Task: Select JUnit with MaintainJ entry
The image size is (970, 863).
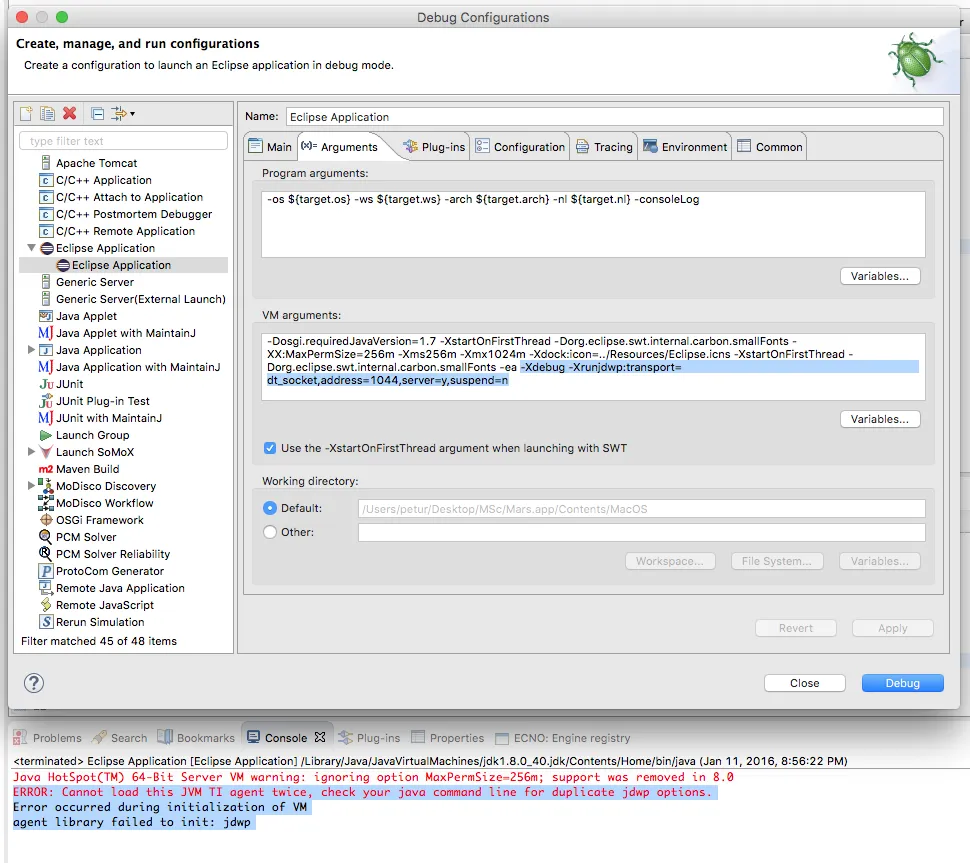Action: click(109, 418)
